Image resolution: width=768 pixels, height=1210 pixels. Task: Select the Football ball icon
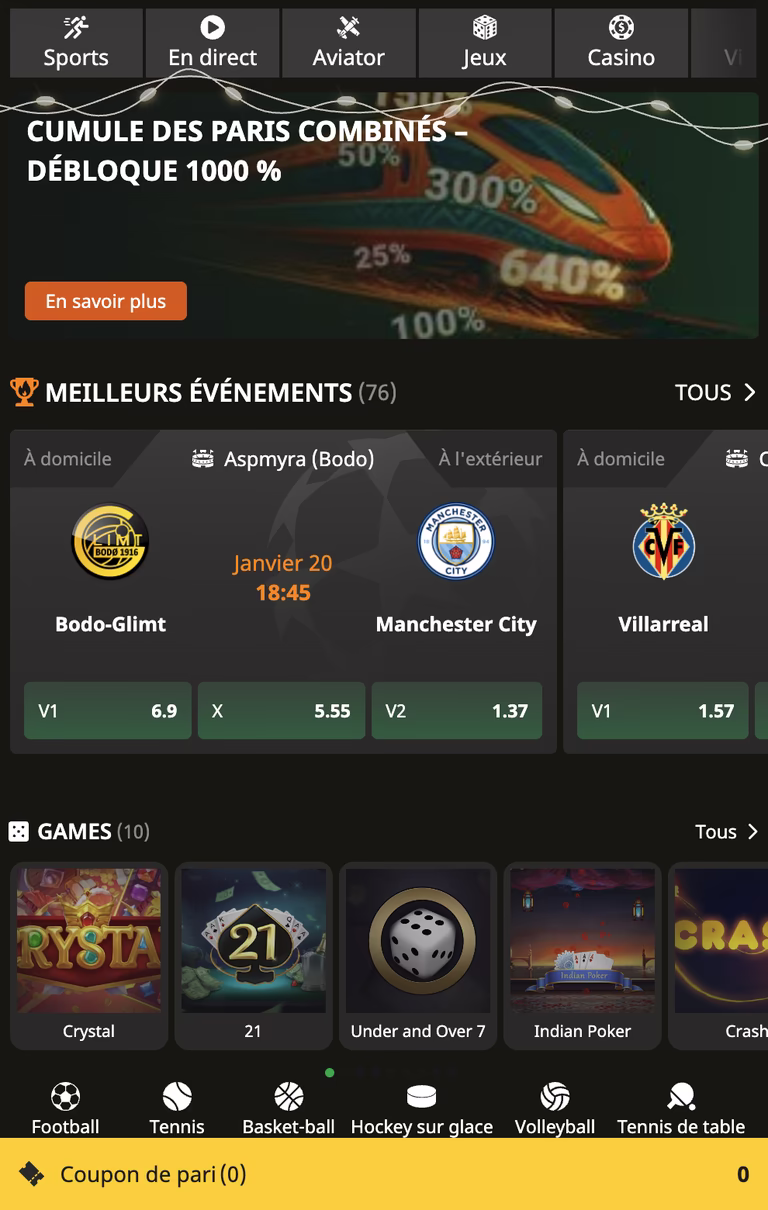[65, 1097]
